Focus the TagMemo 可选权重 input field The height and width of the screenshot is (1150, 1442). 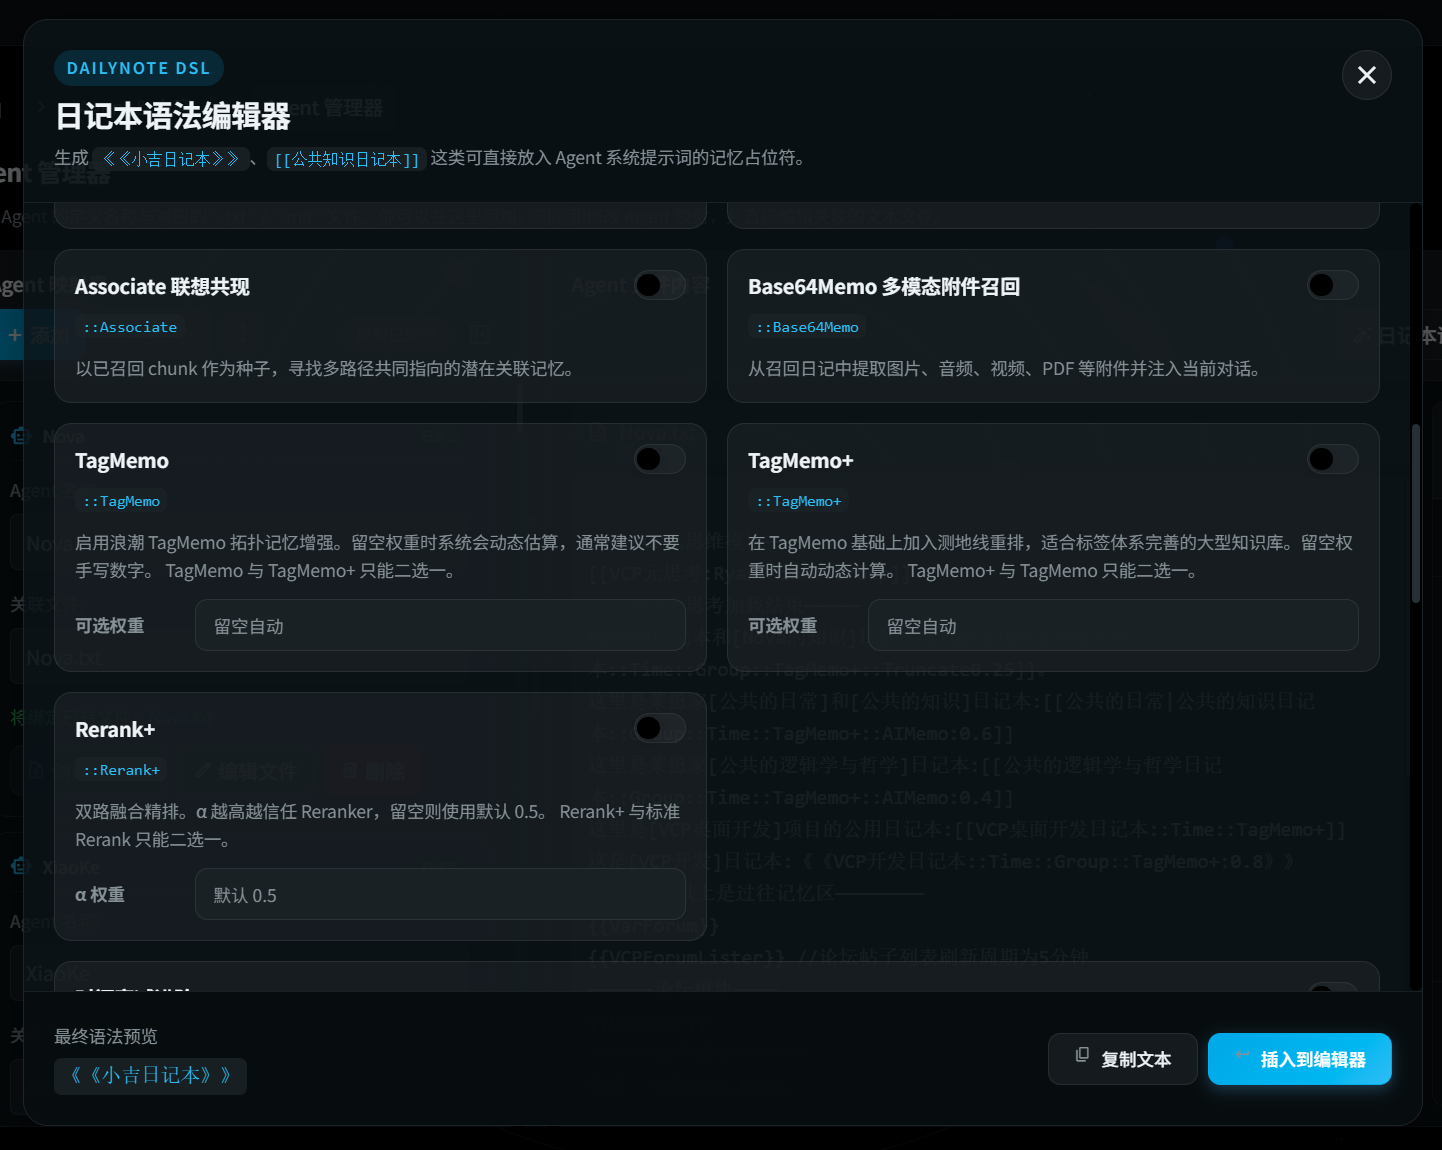coord(440,625)
